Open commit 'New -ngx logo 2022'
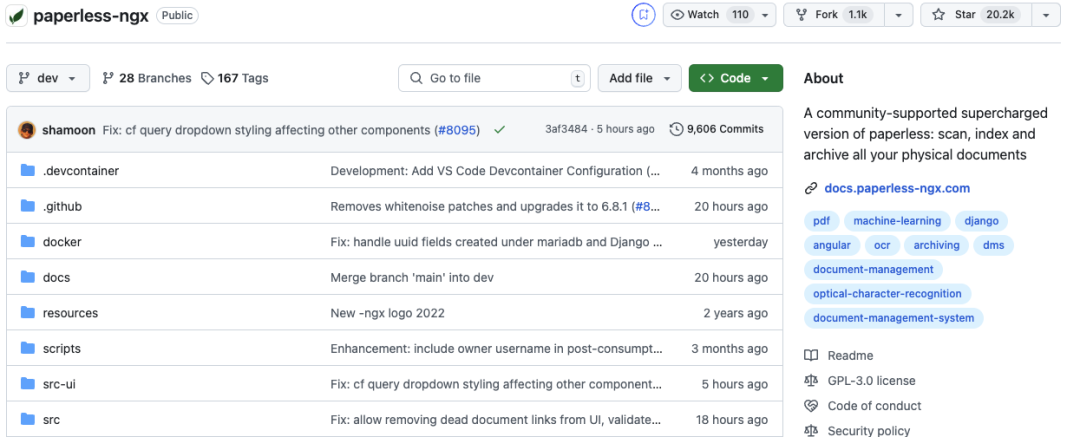Viewport: 1080px width, 437px height. pos(388,313)
